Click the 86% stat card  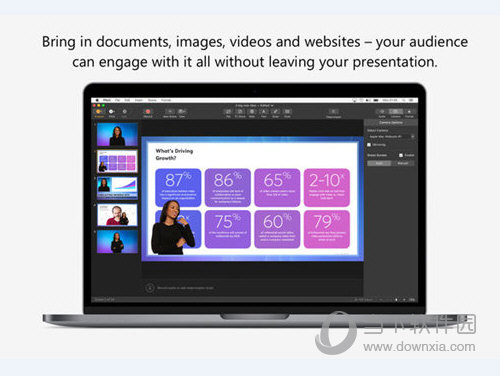pyautogui.click(x=228, y=188)
